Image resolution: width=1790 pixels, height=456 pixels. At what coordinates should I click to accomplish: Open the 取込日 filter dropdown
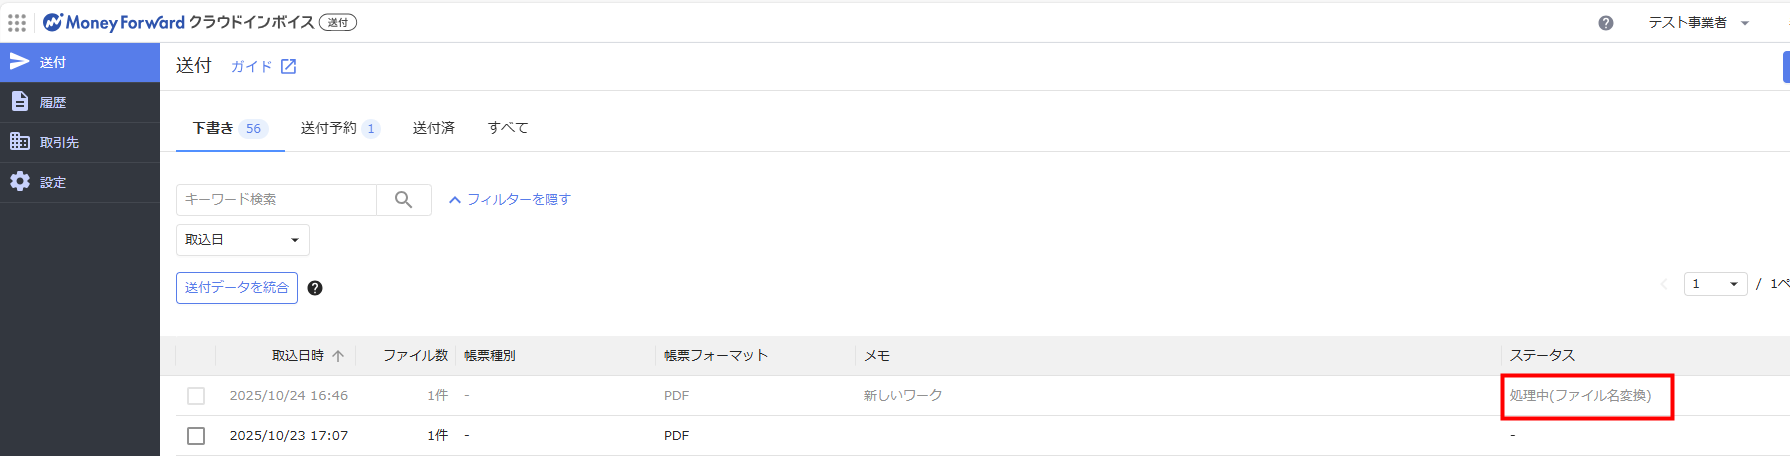point(242,240)
